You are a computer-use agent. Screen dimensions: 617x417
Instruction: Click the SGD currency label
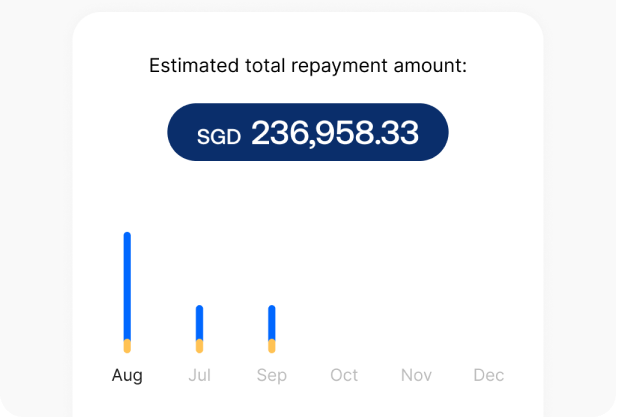[x=218, y=136]
